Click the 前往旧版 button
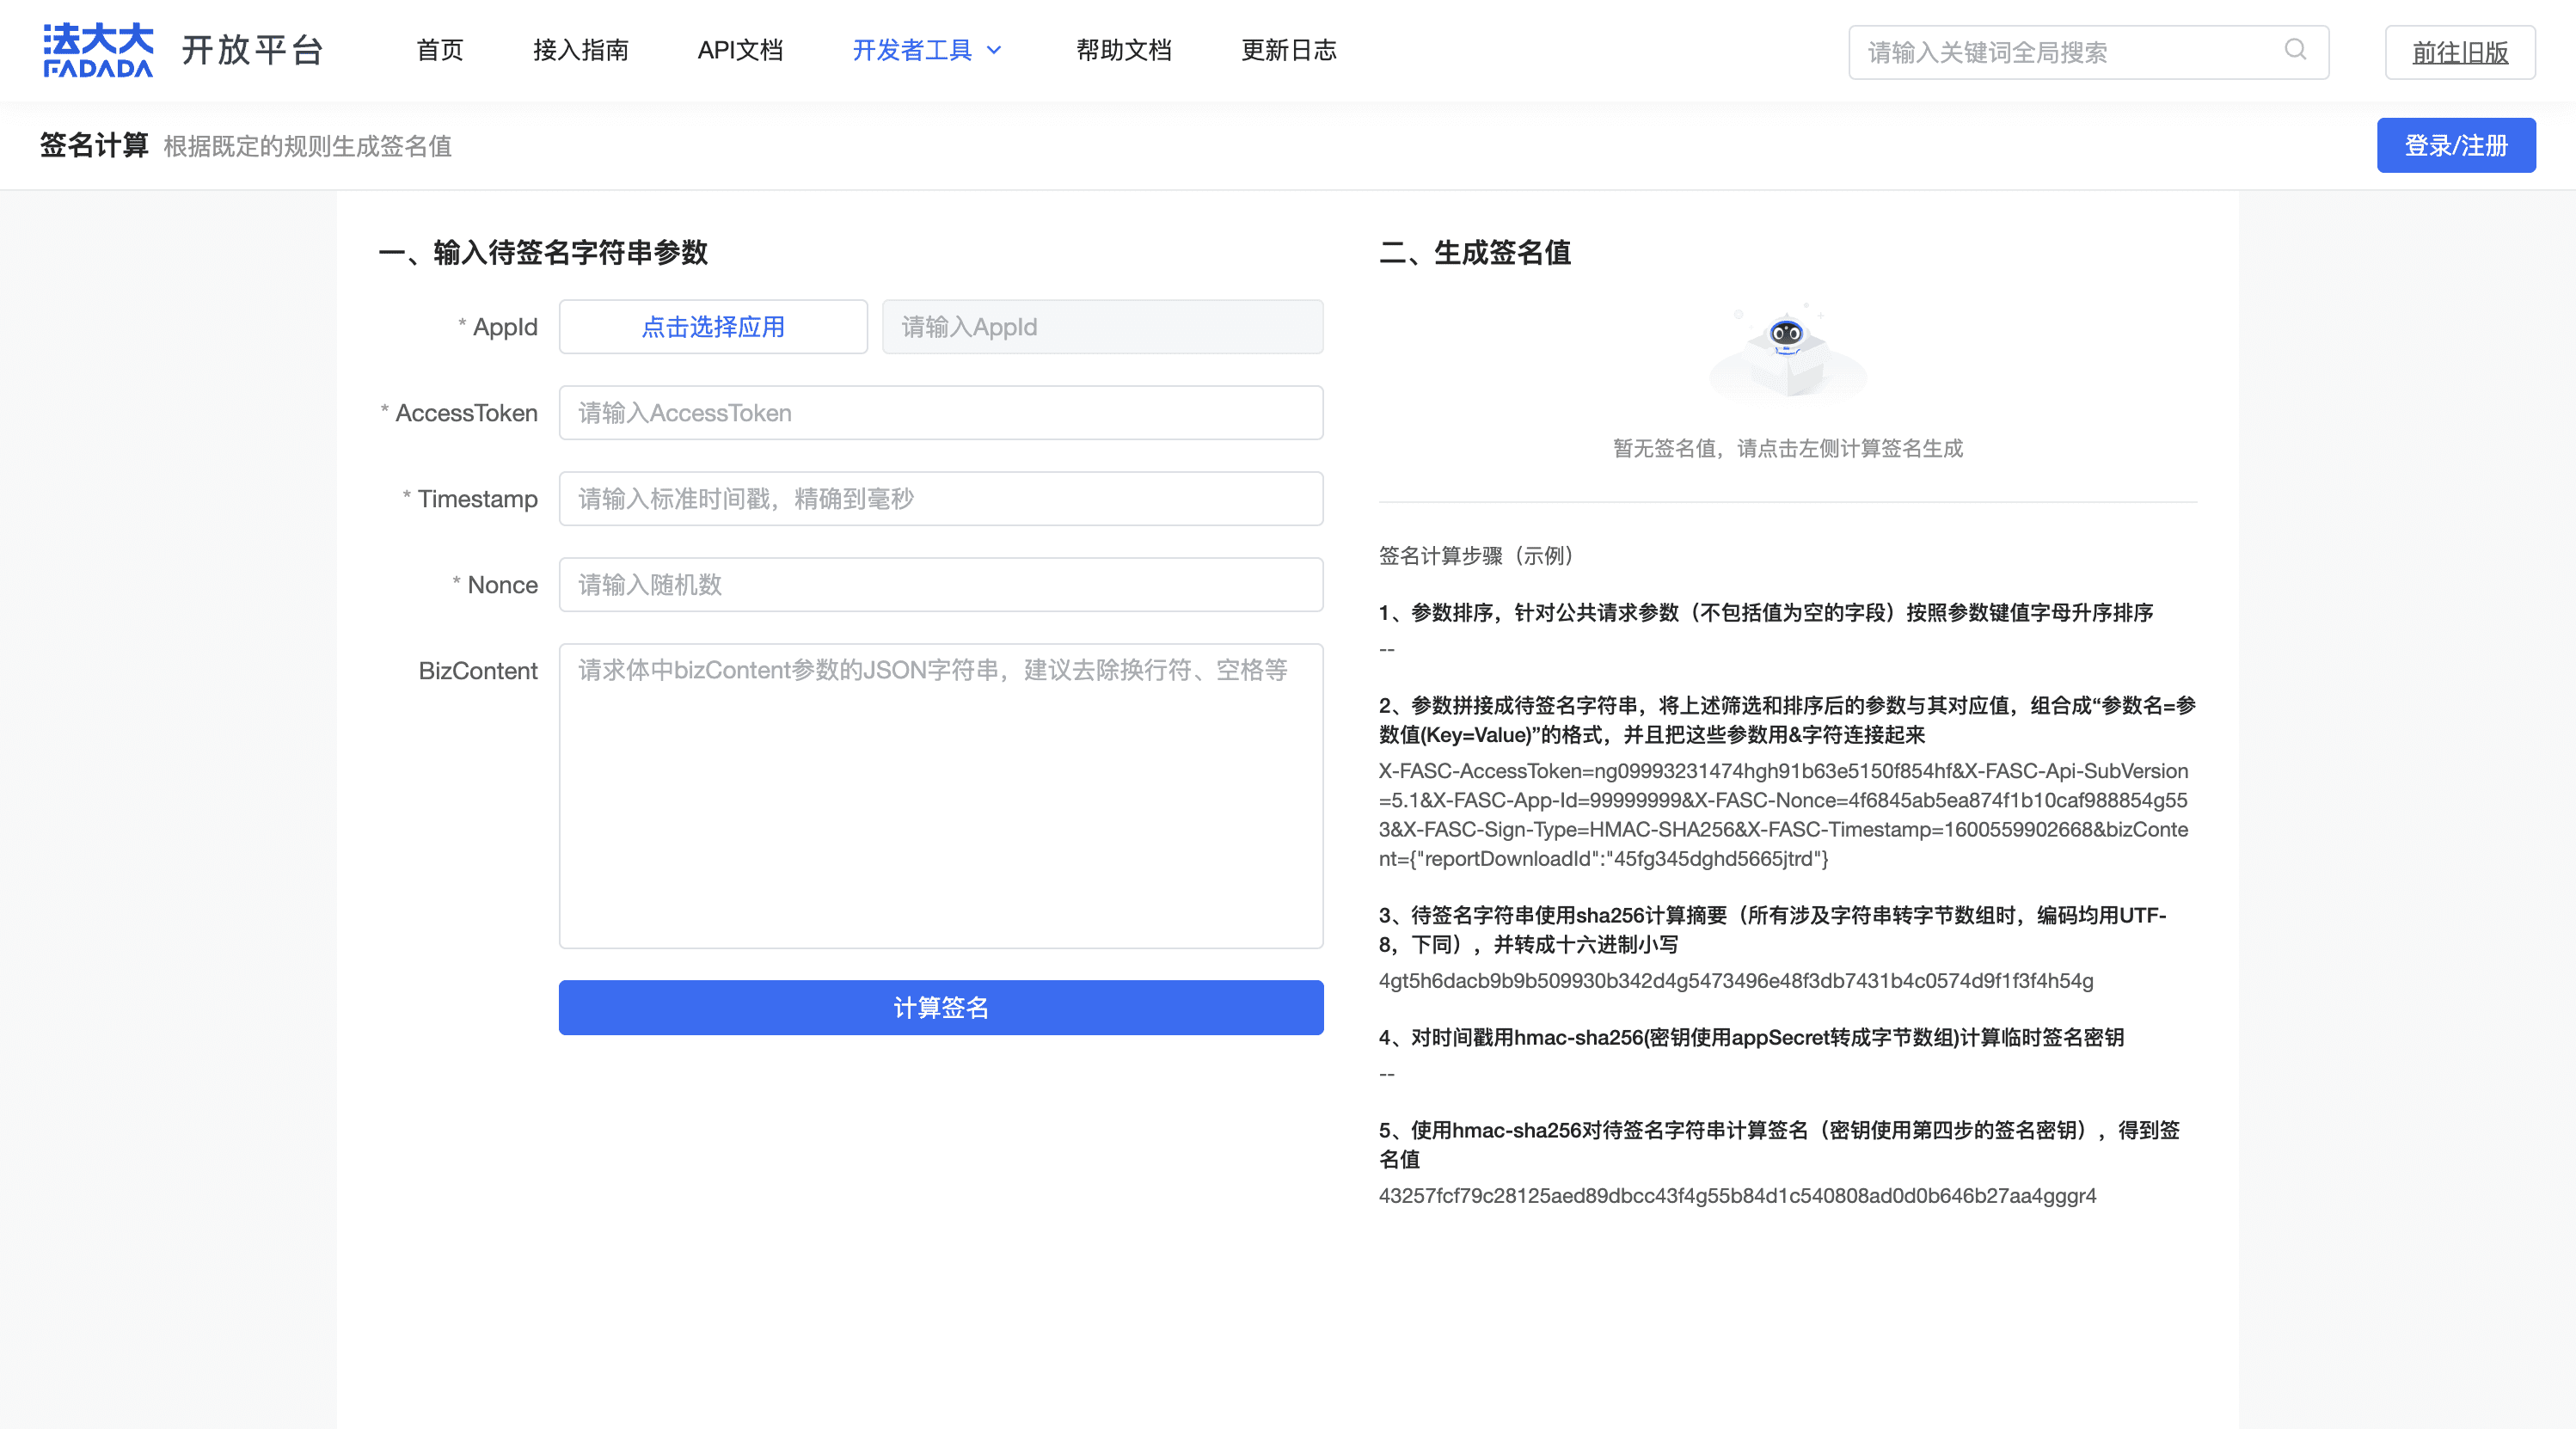This screenshot has width=2576, height=1429. click(2459, 52)
